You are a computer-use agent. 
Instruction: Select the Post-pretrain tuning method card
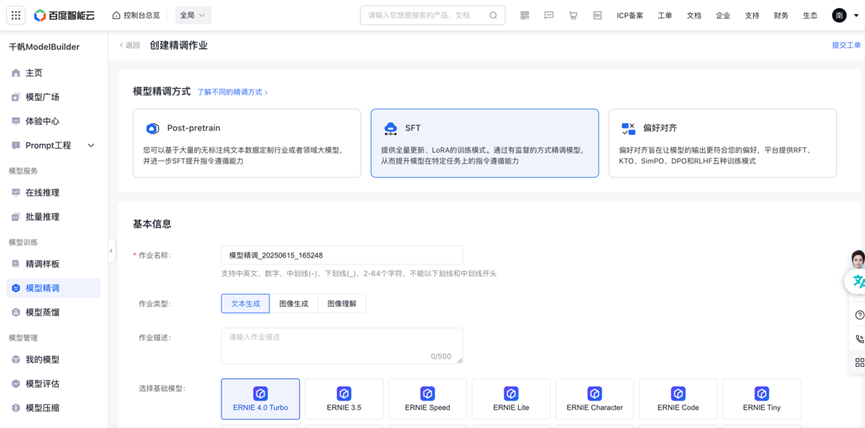point(247,143)
